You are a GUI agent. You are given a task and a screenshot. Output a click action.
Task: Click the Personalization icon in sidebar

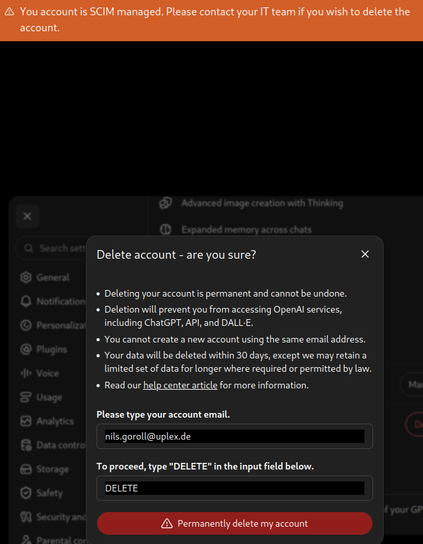(x=26, y=325)
